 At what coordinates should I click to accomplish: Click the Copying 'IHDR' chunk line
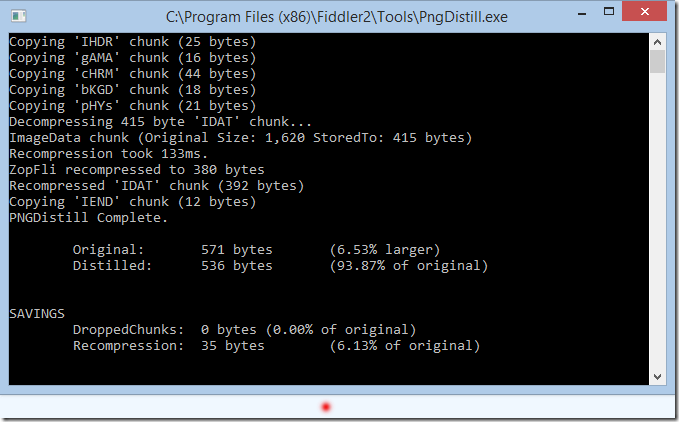[132, 42]
